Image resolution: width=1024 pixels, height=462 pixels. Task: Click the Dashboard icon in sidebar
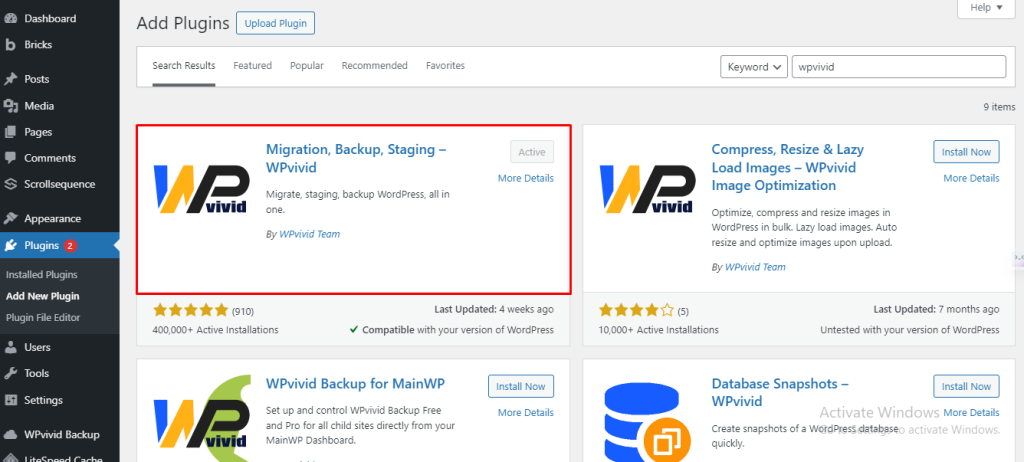(10, 19)
